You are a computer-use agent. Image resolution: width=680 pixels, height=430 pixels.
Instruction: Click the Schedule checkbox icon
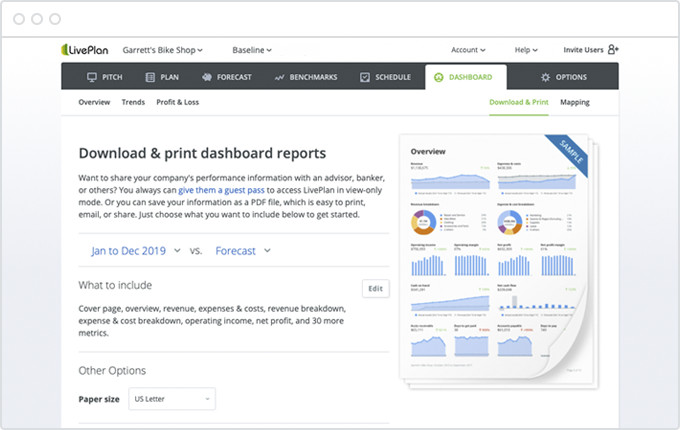pos(365,77)
